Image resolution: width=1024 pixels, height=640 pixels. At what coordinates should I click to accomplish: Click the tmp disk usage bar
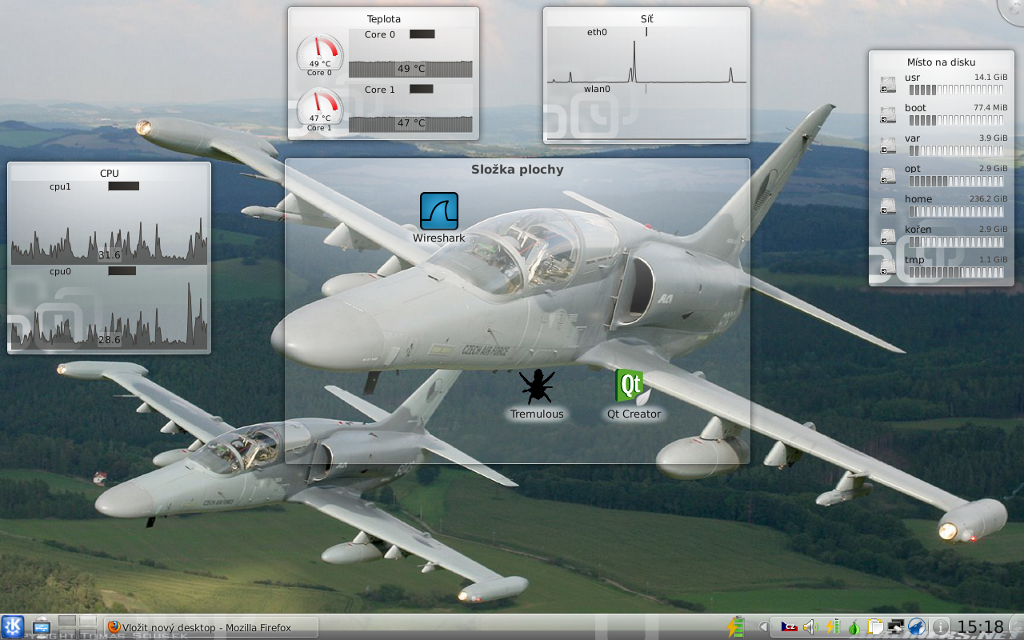pyautogui.click(x=956, y=272)
